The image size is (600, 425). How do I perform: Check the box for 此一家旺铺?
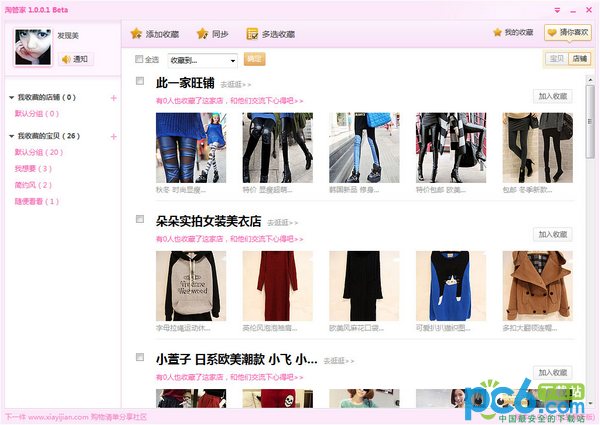[140, 81]
